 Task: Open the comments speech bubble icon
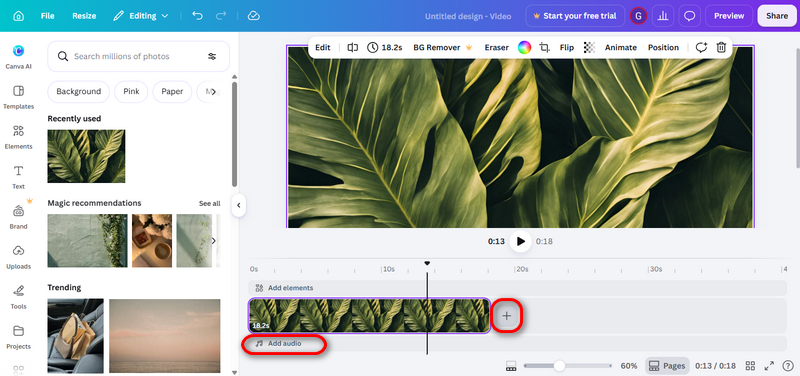click(689, 16)
